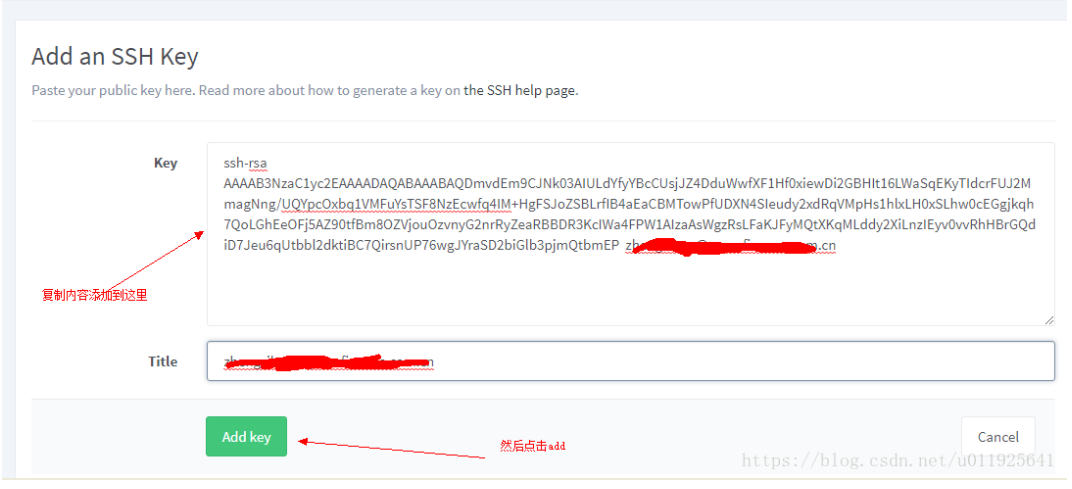Image resolution: width=1072 pixels, height=489 pixels.
Task: Click the Title field label
Action: point(163,361)
